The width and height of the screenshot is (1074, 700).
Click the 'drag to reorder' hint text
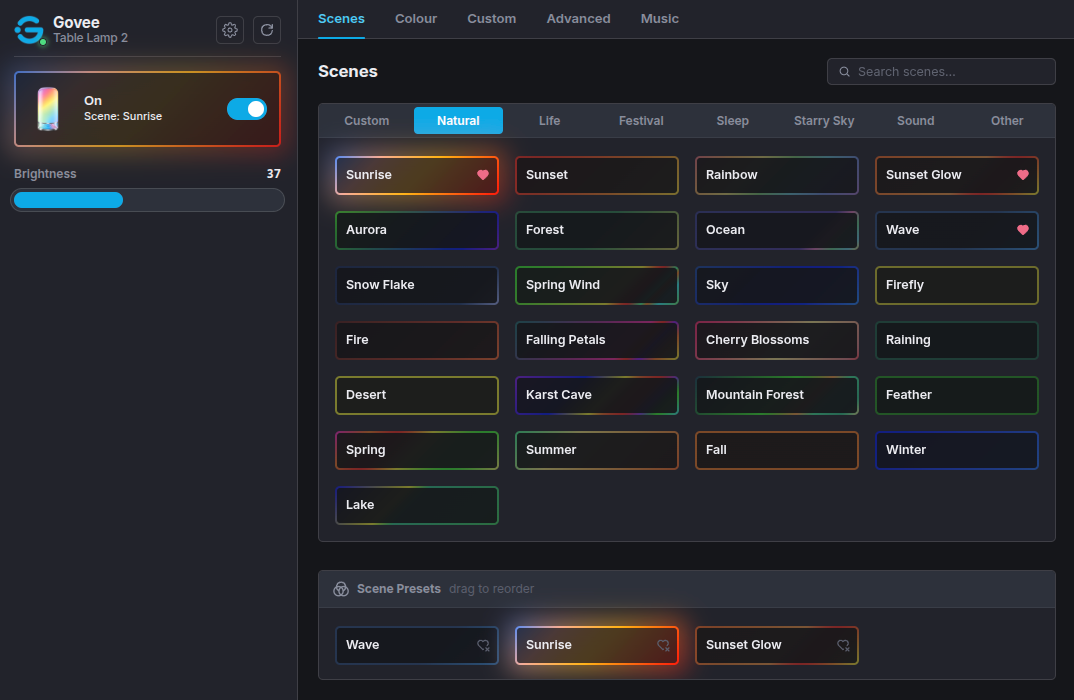pos(491,589)
